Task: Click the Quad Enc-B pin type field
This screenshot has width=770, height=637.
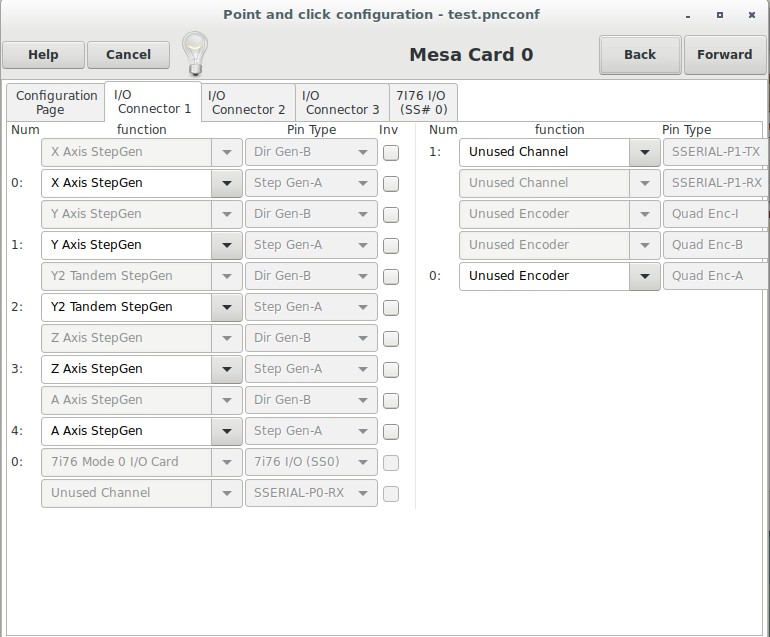Action: click(x=716, y=245)
